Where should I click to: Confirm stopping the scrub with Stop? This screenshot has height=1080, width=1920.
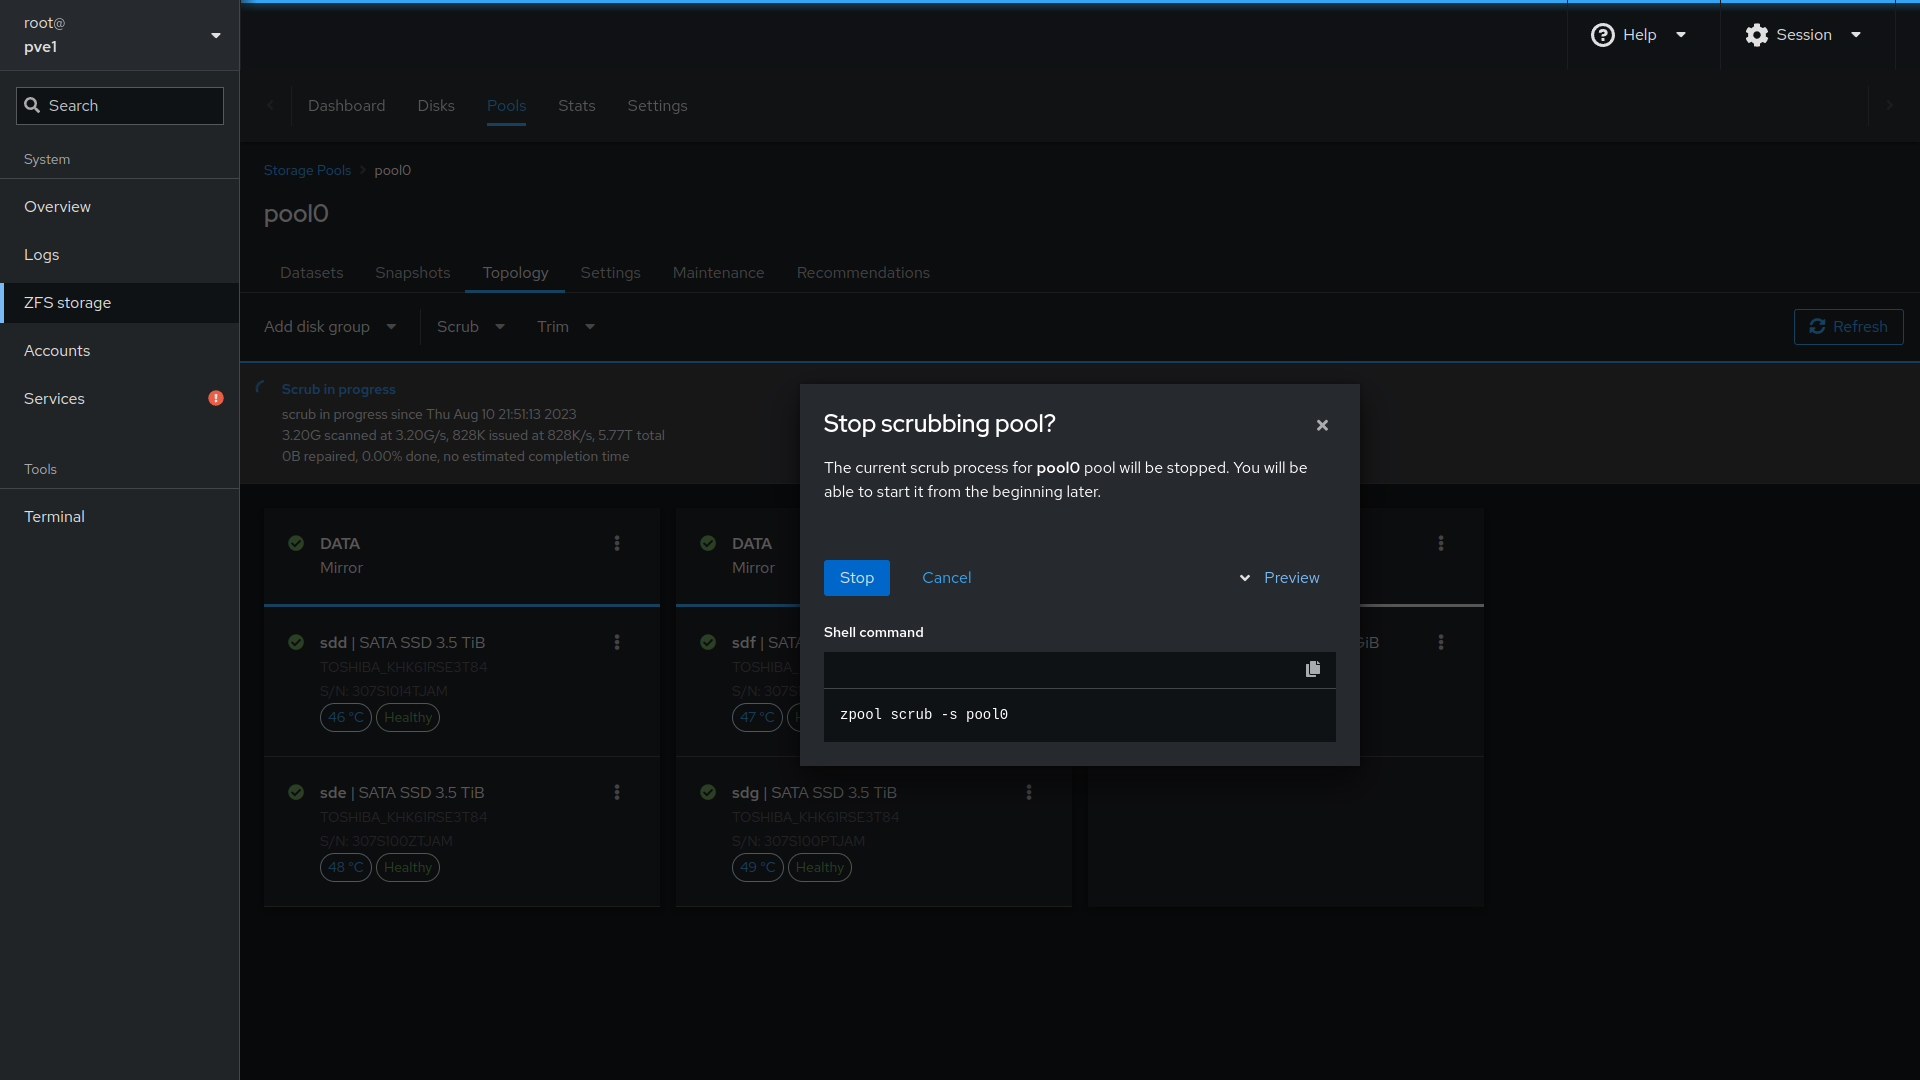coord(856,578)
